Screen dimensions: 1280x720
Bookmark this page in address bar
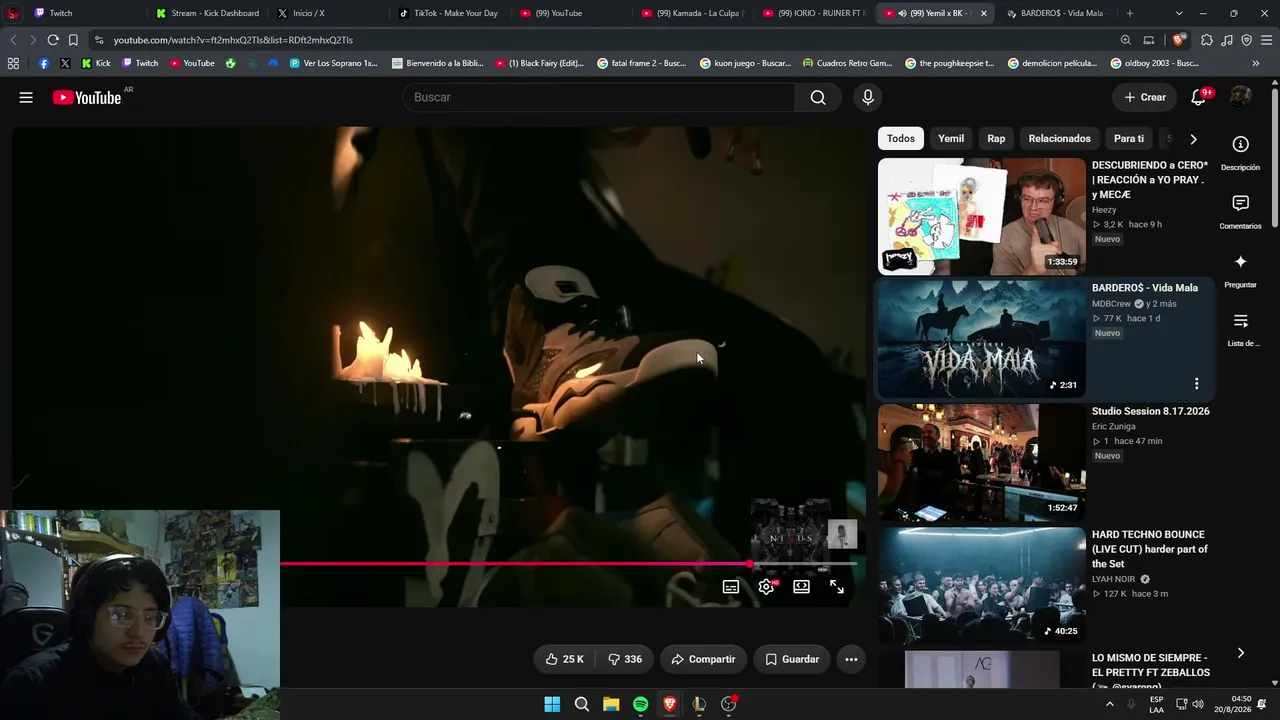(x=73, y=40)
